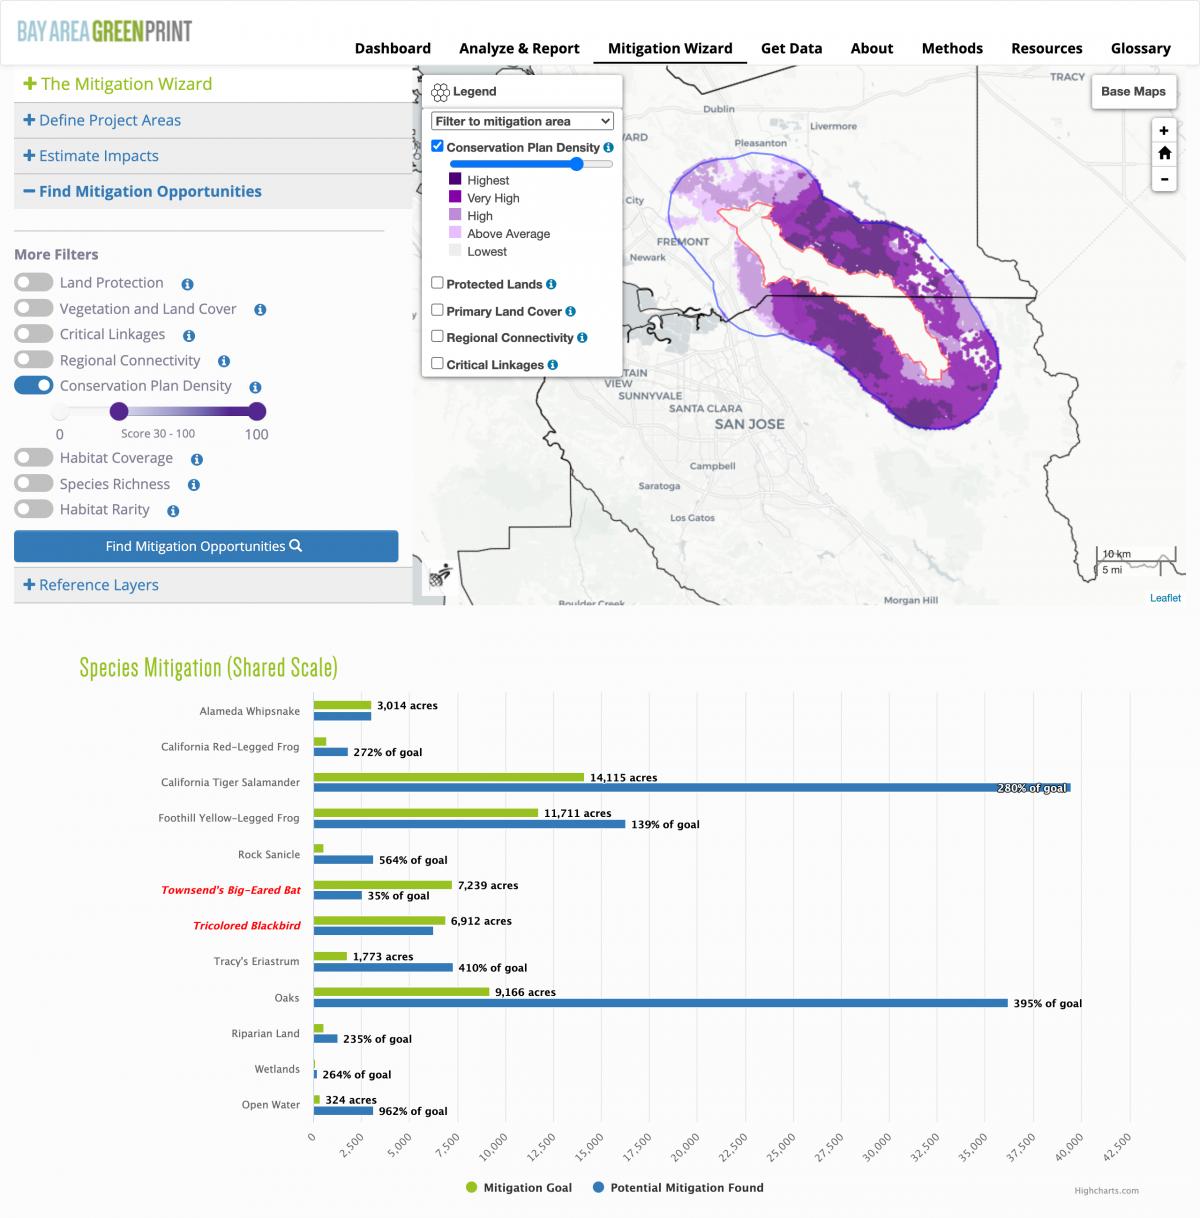1200x1218 pixels.
Task: Open info icon beside Protected Lands
Action: coord(552,285)
